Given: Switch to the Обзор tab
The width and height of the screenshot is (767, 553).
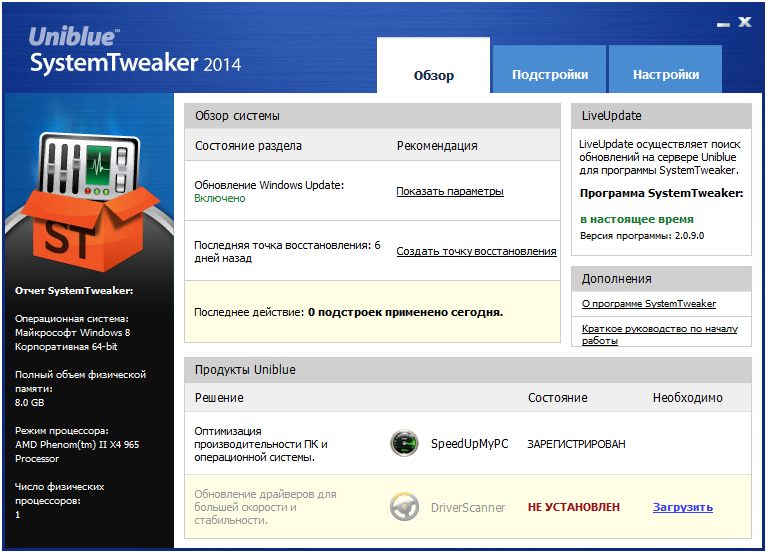Looking at the screenshot, I should pos(433,66).
